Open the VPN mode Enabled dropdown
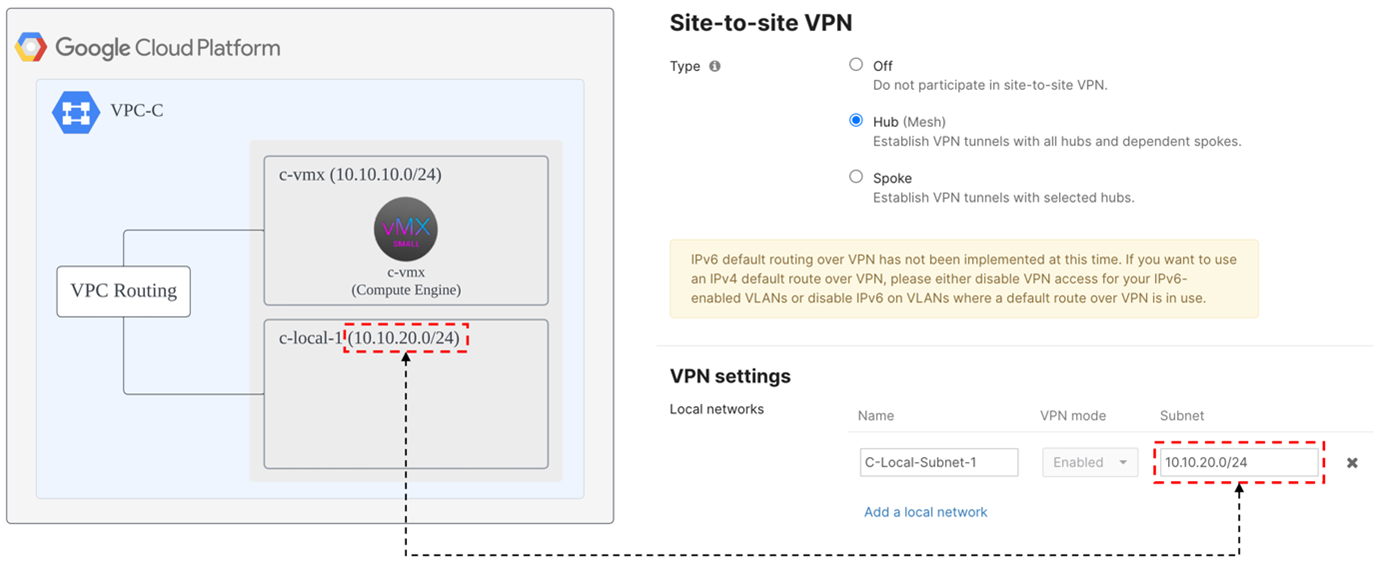The height and width of the screenshot is (568, 1379). 1089,462
